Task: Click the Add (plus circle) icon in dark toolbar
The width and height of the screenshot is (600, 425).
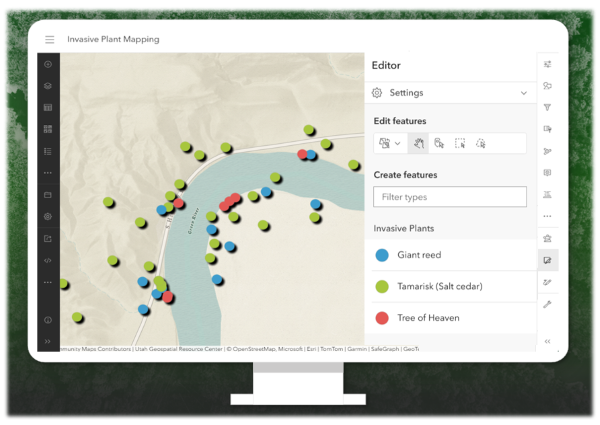Action: coord(48,64)
